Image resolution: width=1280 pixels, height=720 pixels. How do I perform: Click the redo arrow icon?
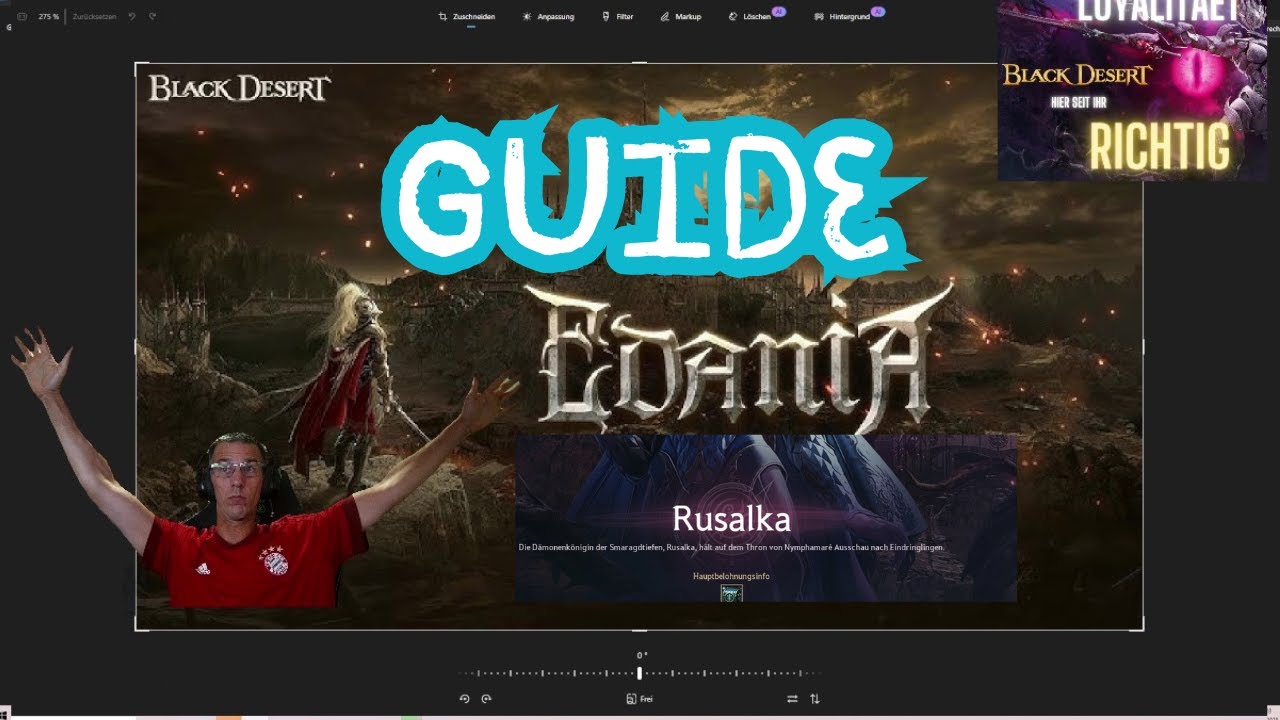(x=152, y=17)
